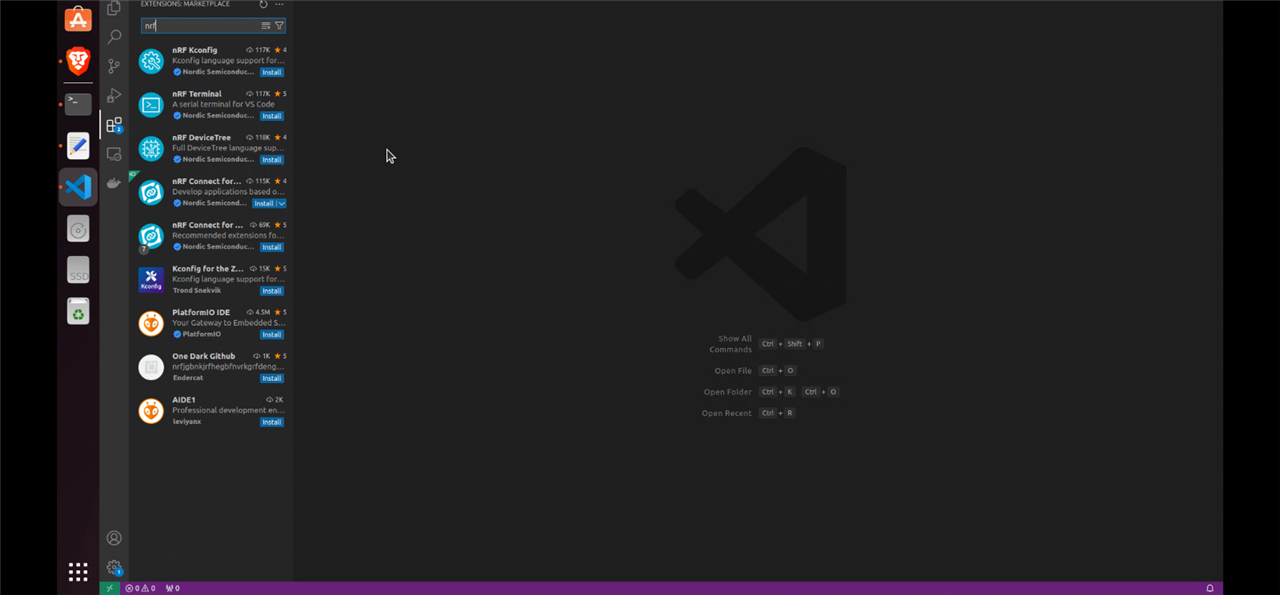This screenshot has width=1280, height=595.
Task: Expand the Install dropdown arrow for nRF Connect
Action: (282, 203)
